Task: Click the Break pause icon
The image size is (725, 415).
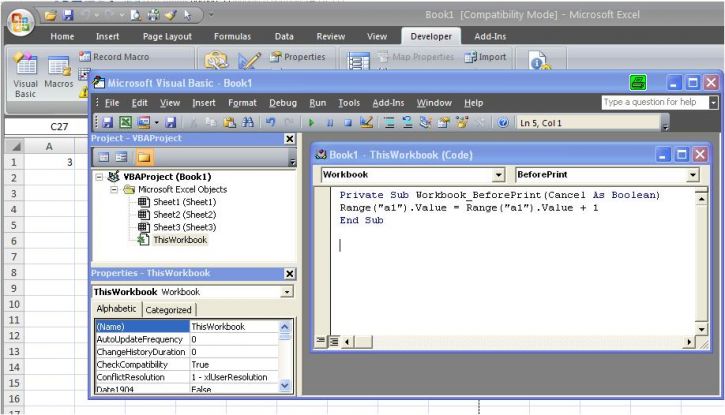Action: click(x=330, y=122)
